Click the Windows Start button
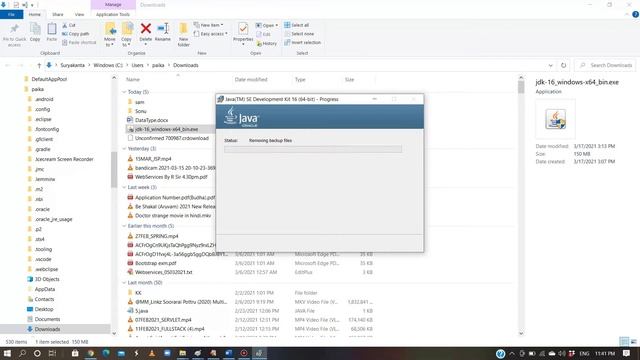Image resolution: width=640 pixels, height=360 pixels. tap(7, 353)
